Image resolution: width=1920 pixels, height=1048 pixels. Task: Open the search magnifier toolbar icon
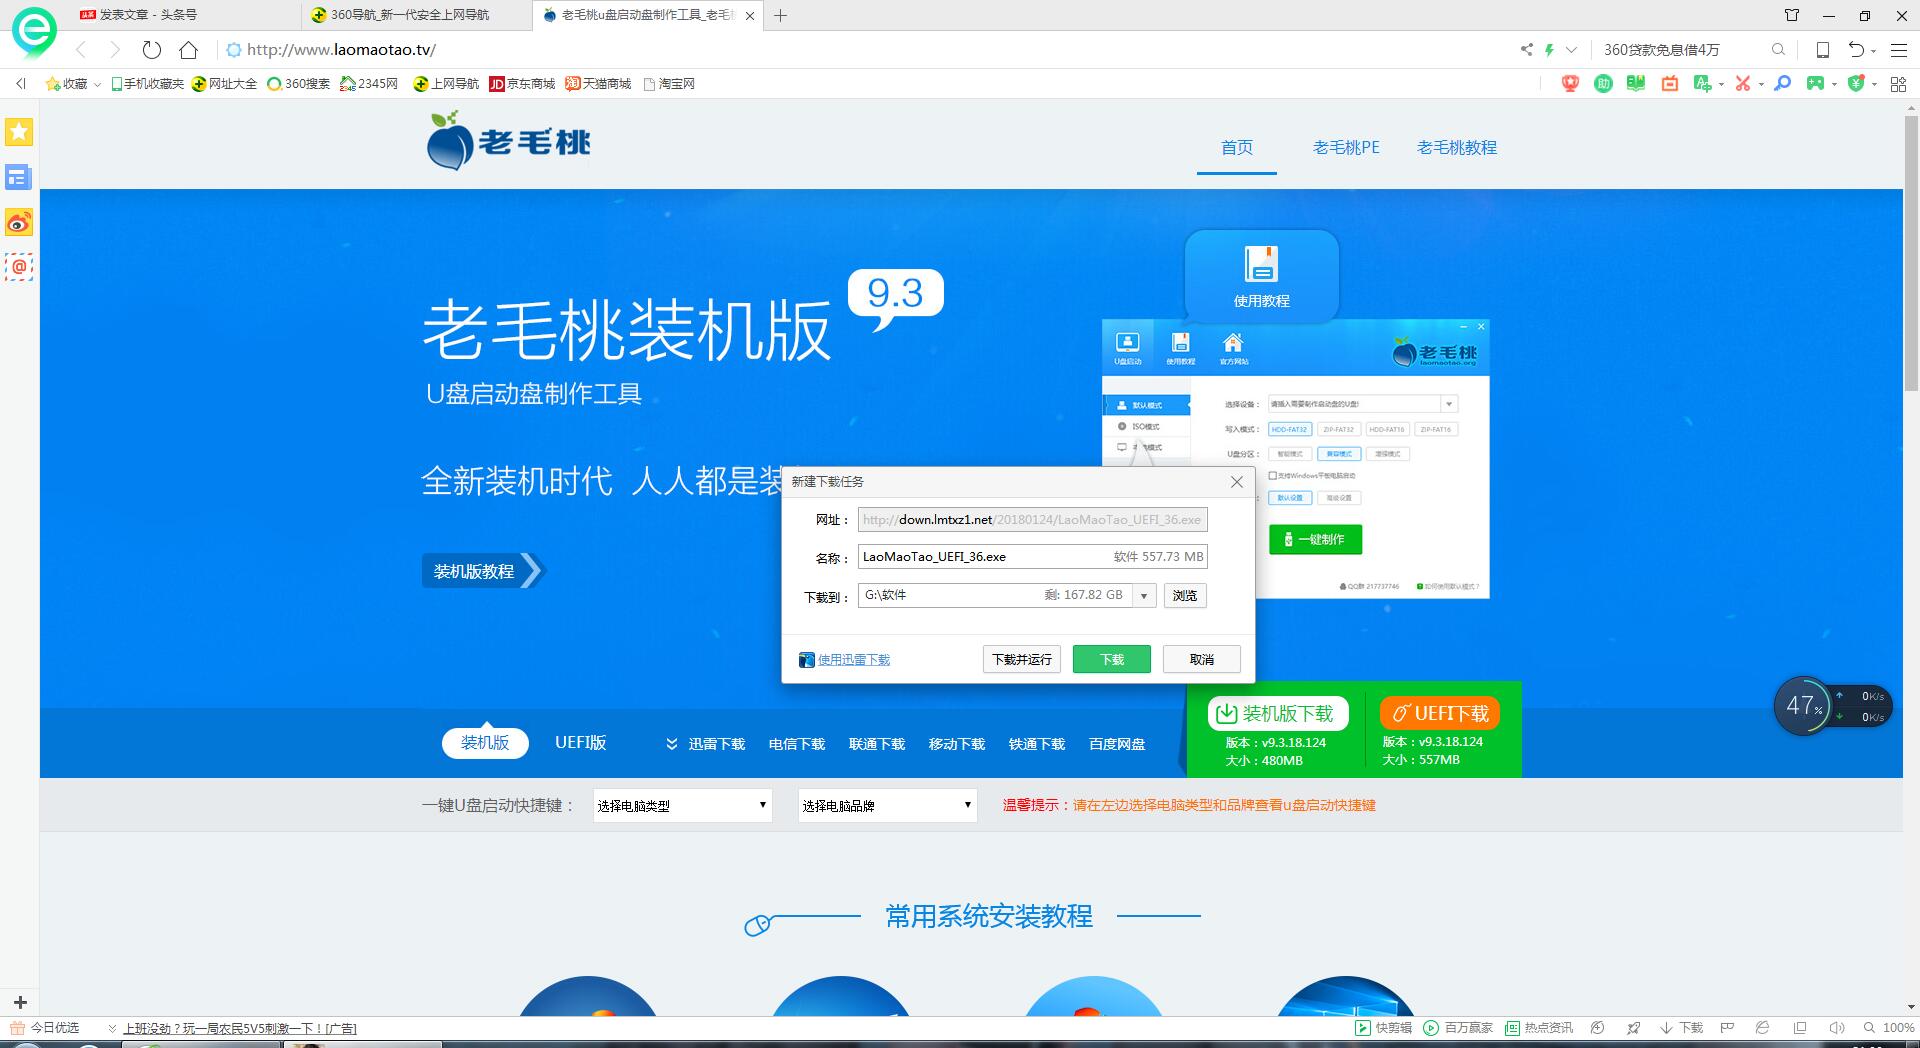[1783, 84]
